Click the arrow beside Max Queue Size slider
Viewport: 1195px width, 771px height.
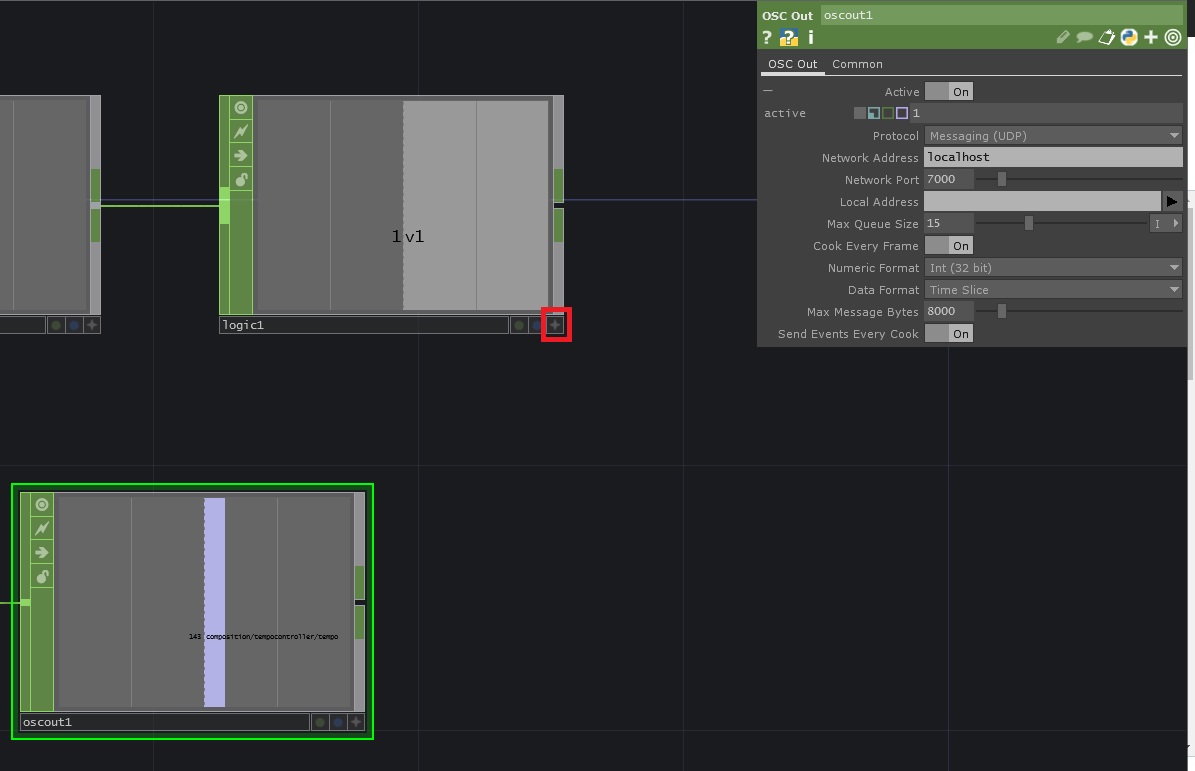click(1176, 224)
